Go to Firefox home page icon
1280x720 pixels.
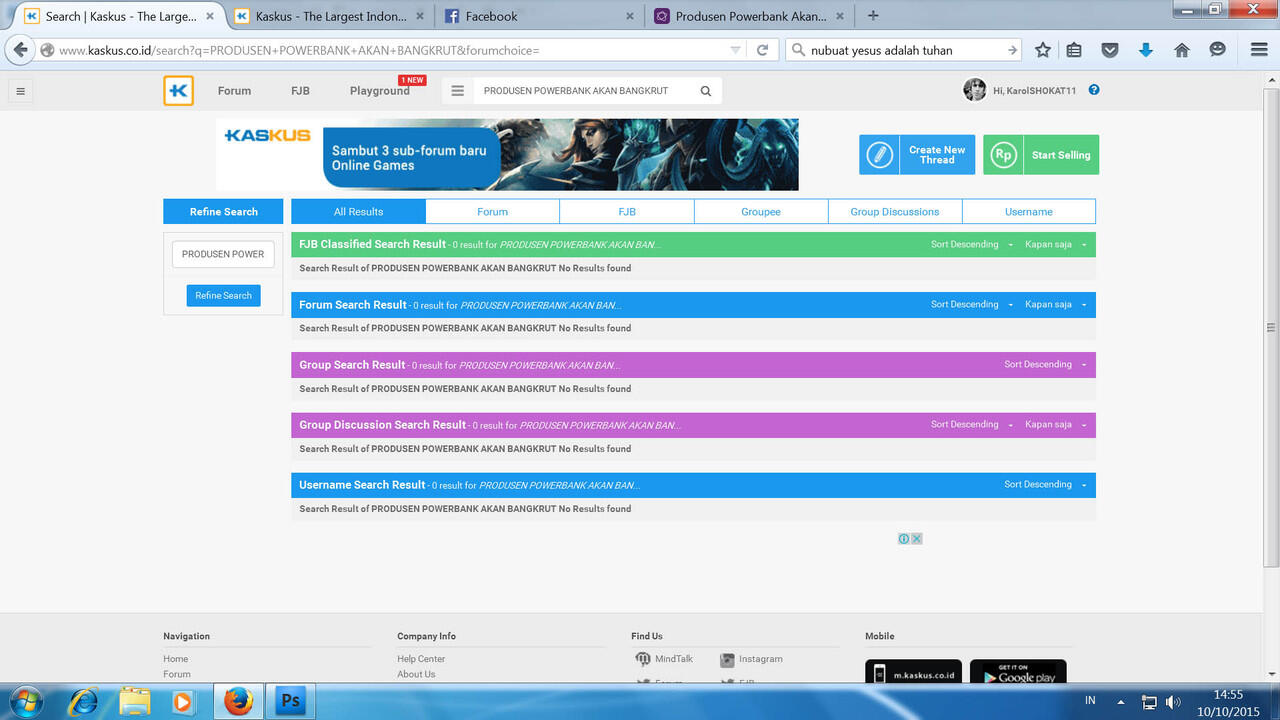[1181, 50]
